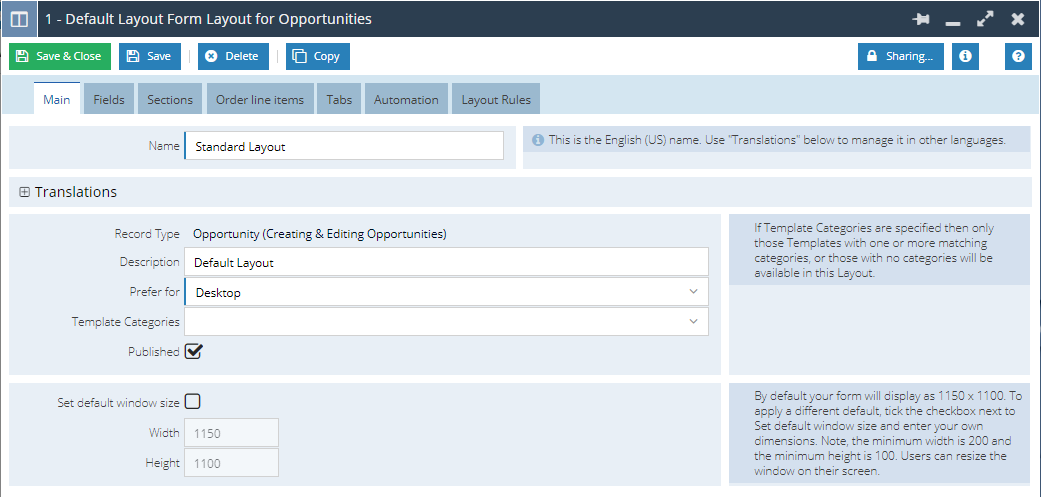This screenshot has height=497, width=1041.
Task: Click the Save button
Action: tap(150, 56)
